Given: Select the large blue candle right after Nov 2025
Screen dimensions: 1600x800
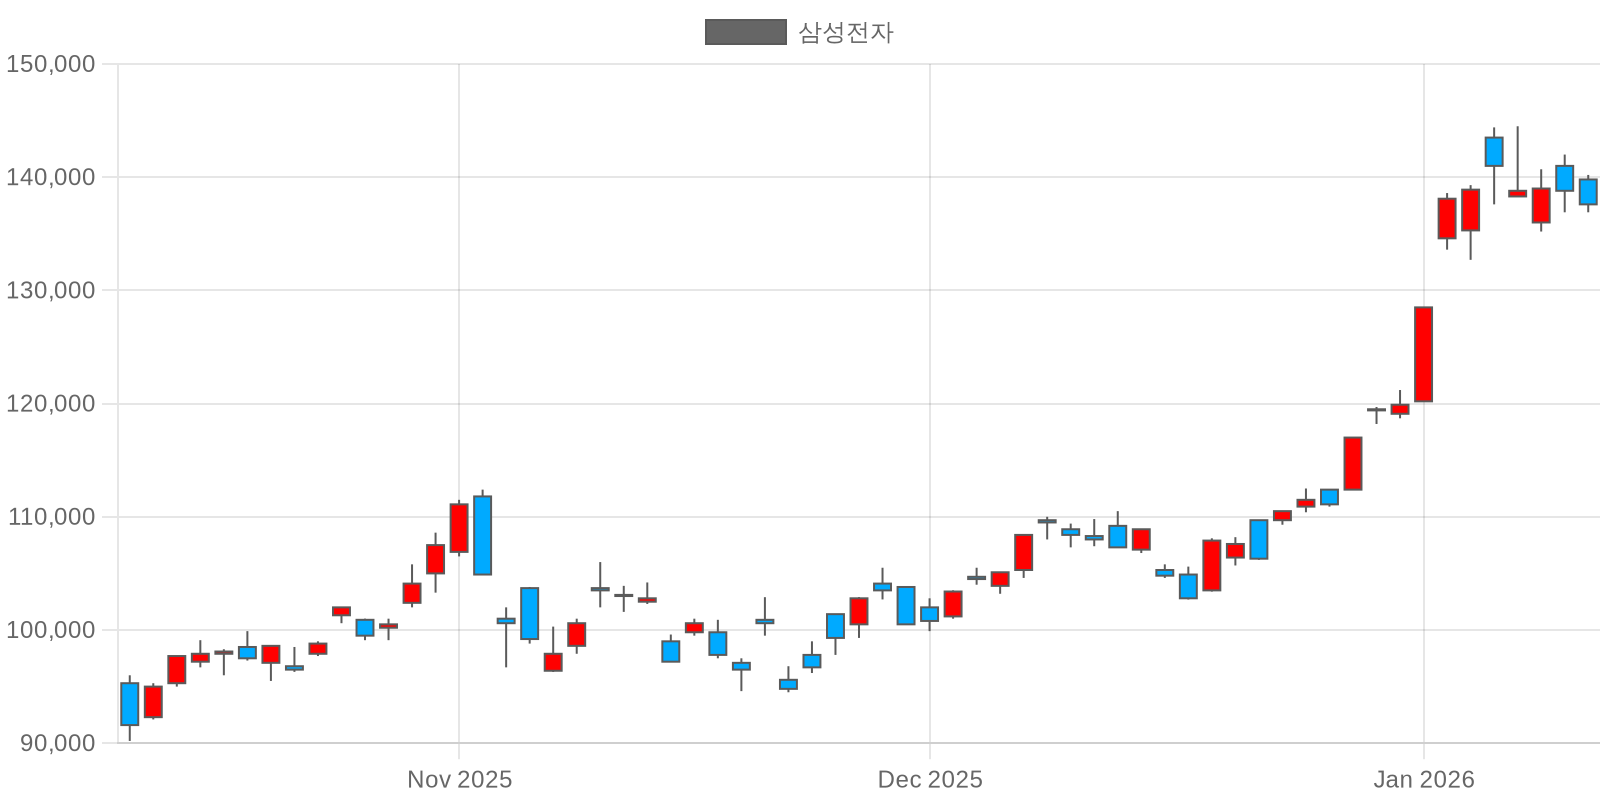Looking at the screenshot, I should tap(482, 535).
